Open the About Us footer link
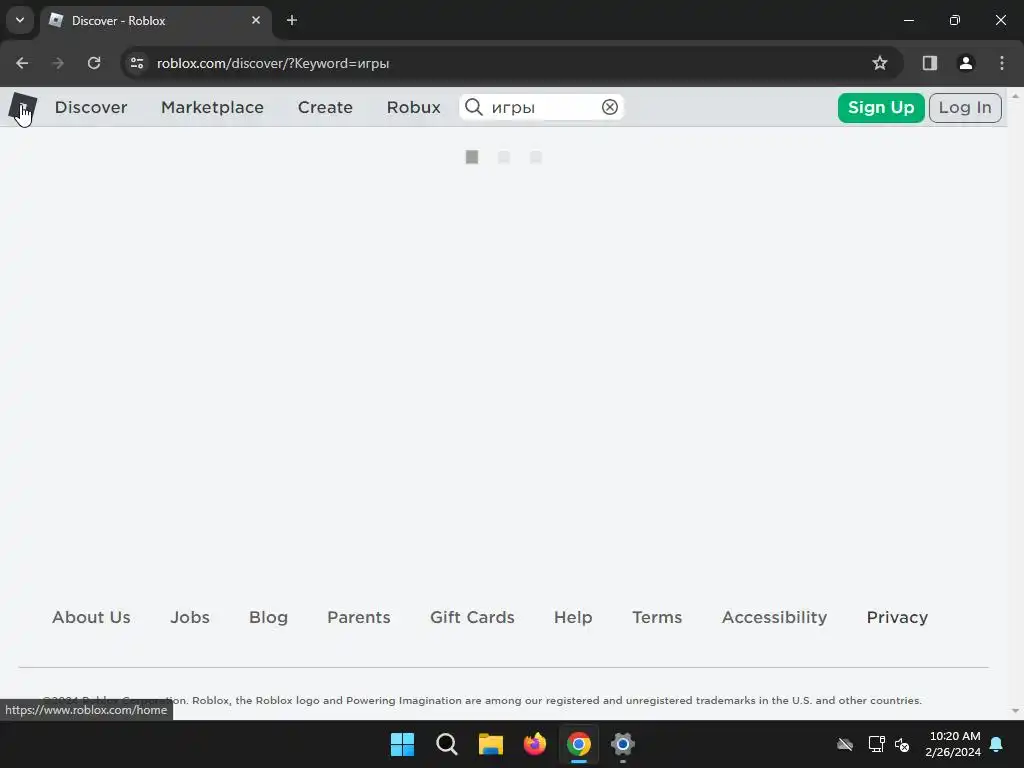Screen dimensions: 1024x768 [91, 617]
